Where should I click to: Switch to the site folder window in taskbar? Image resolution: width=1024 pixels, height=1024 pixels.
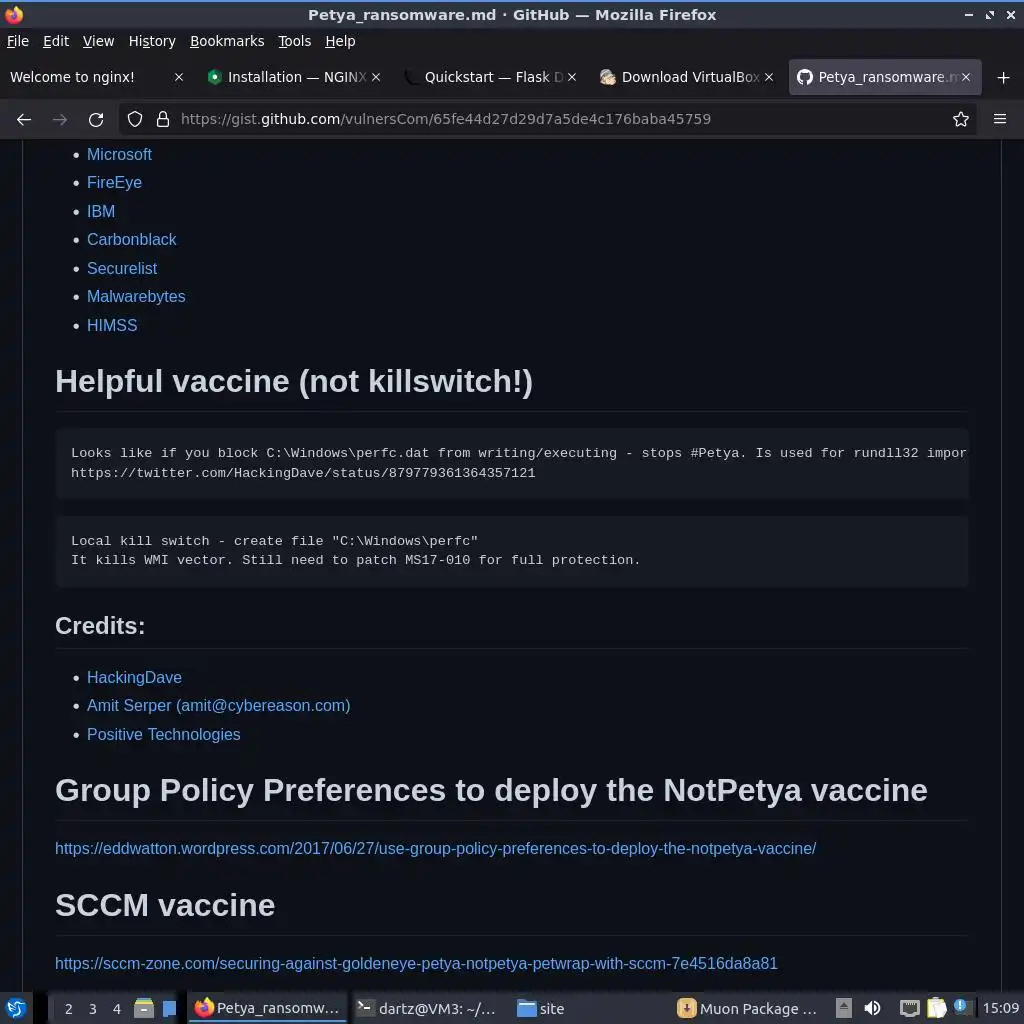541,1008
